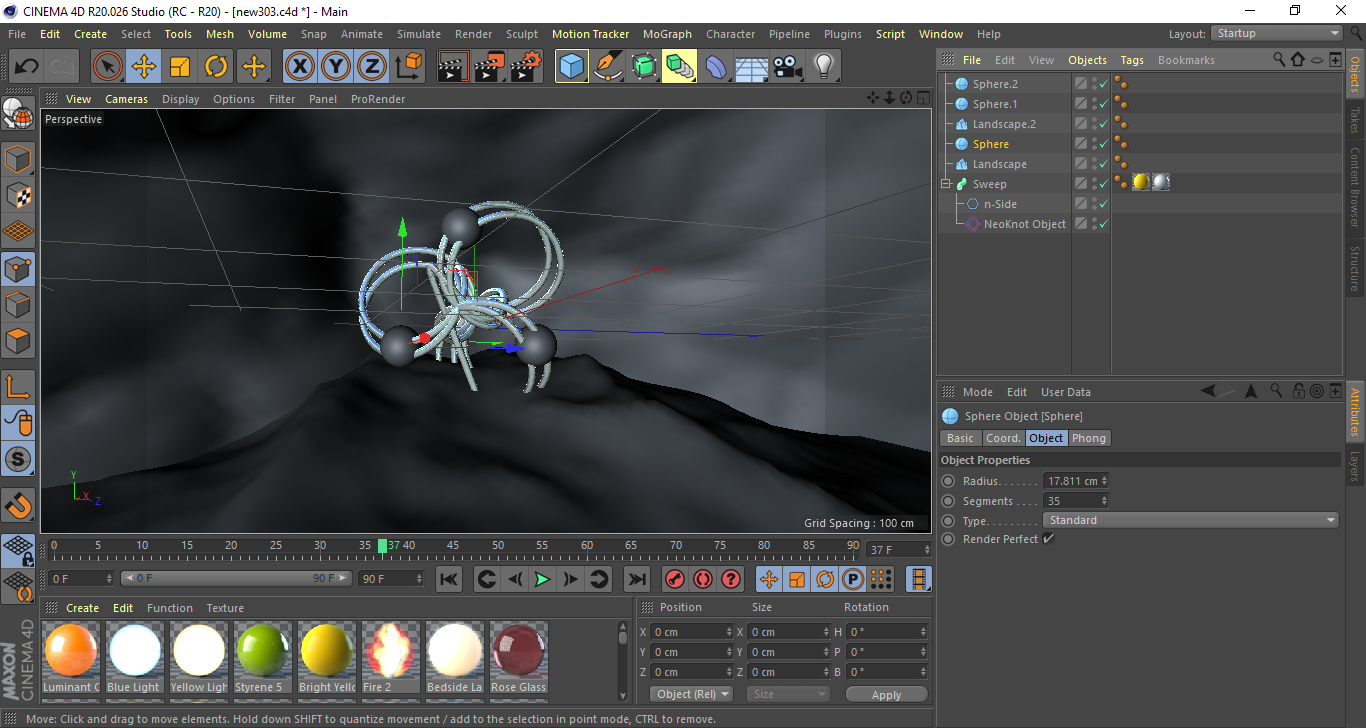Viewport: 1366px width, 728px height.
Task: Switch to Points mode
Action: point(18,269)
